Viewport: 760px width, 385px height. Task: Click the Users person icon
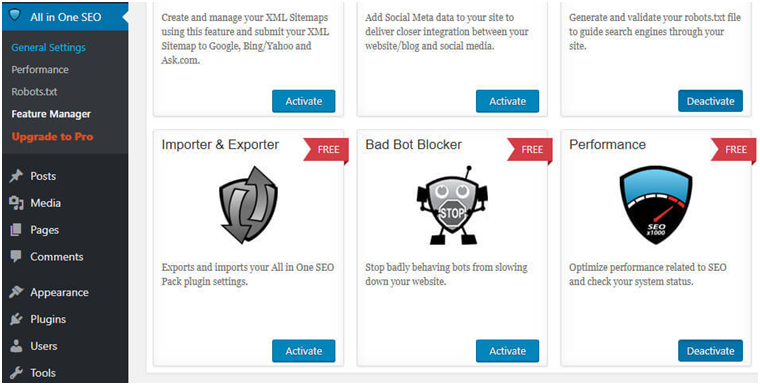tap(16, 346)
